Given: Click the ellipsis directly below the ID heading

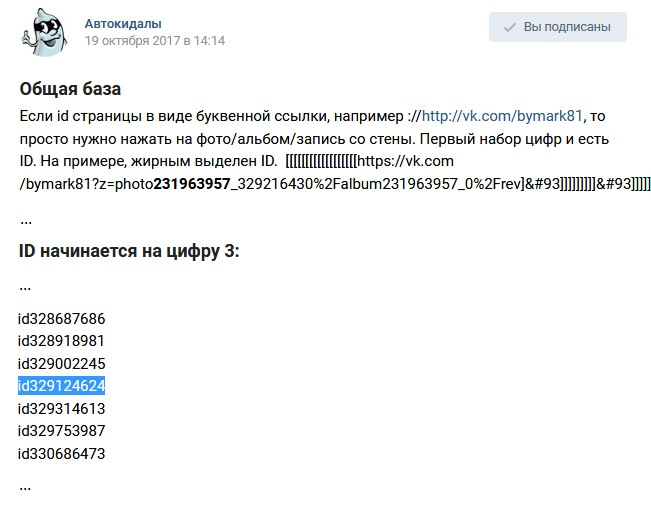Looking at the screenshot, I should coord(25,285).
